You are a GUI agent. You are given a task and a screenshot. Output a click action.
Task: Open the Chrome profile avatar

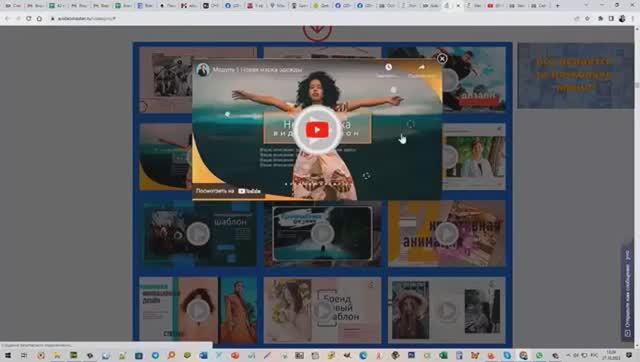622,18
